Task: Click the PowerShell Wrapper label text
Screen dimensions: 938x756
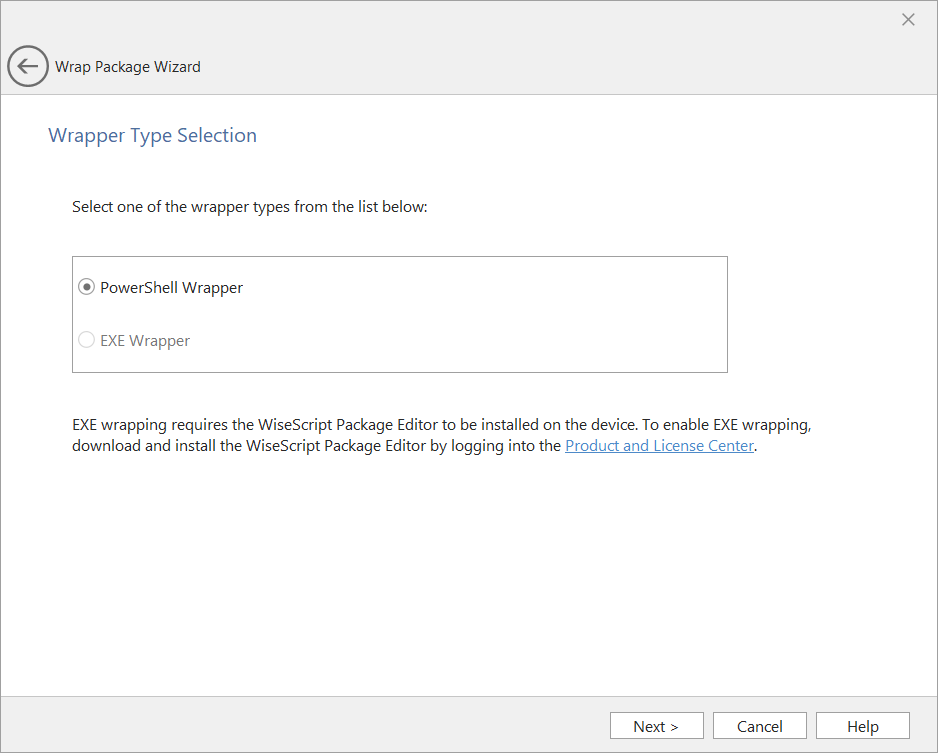Action: pyautogui.click(x=171, y=288)
